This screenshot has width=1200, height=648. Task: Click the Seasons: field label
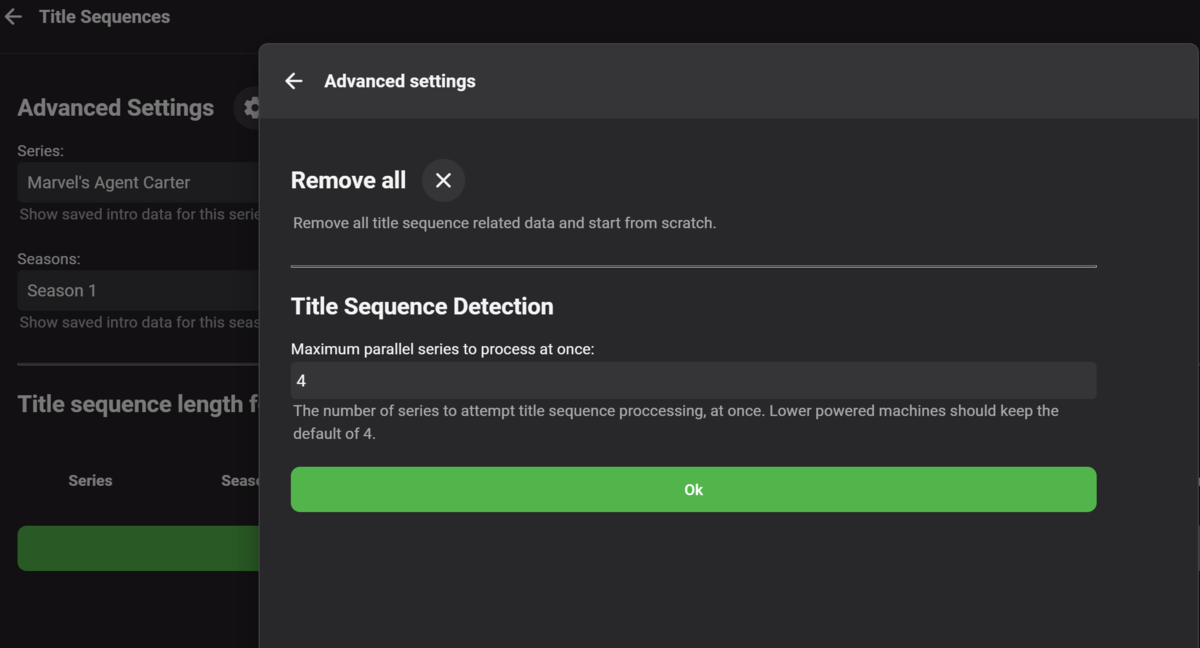[48, 259]
